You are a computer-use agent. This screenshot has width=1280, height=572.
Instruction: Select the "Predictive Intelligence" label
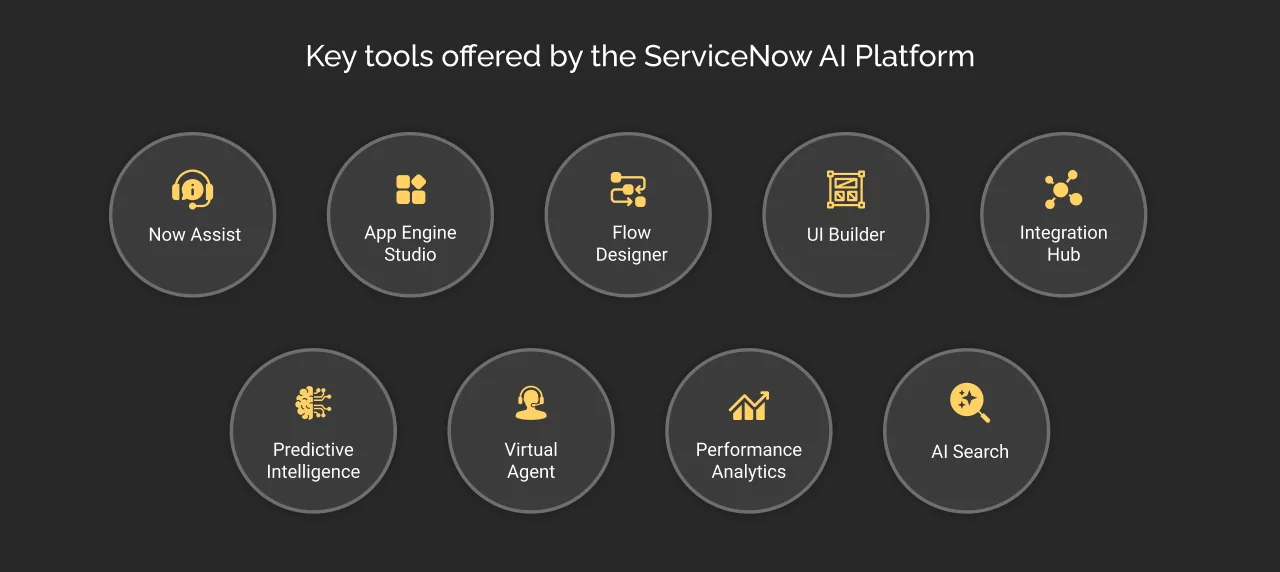pos(313,460)
